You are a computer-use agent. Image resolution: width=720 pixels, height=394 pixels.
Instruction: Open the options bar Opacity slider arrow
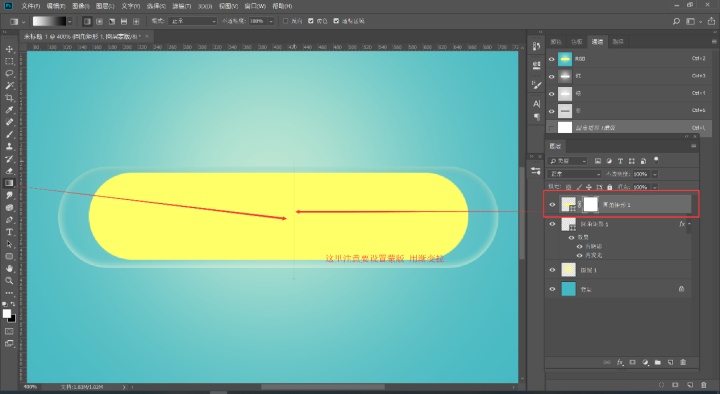[x=270, y=21]
